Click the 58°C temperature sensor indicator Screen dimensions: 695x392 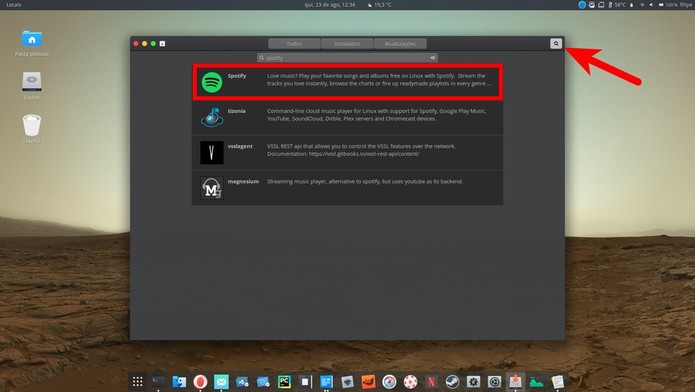tap(617, 5)
